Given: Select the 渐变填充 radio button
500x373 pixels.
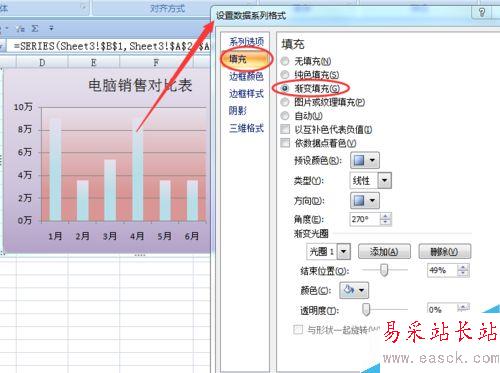Looking at the screenshot, I should coord(285,88).
